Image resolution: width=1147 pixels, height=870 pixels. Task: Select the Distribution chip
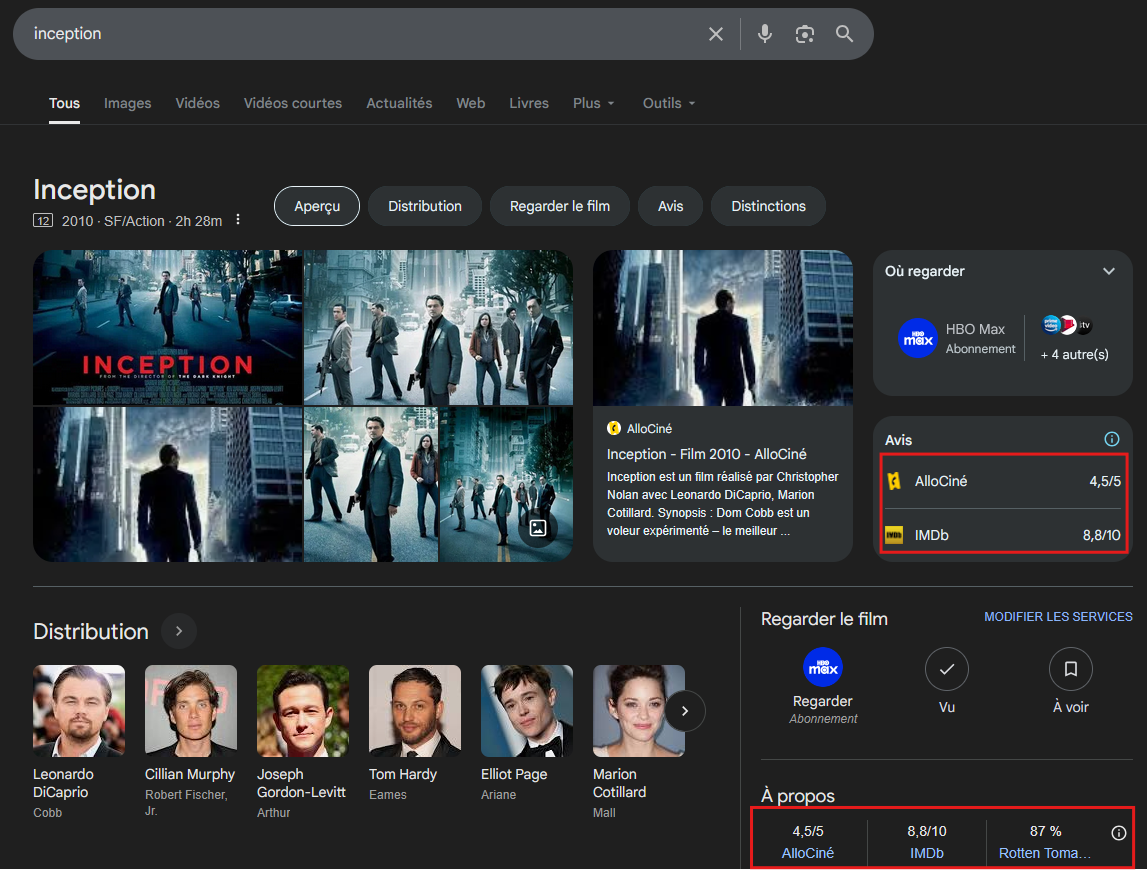tap(425, 206)
